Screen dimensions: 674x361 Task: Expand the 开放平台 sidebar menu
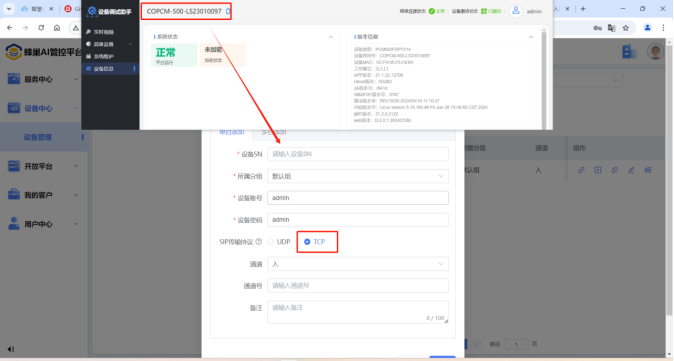(43, 166)
